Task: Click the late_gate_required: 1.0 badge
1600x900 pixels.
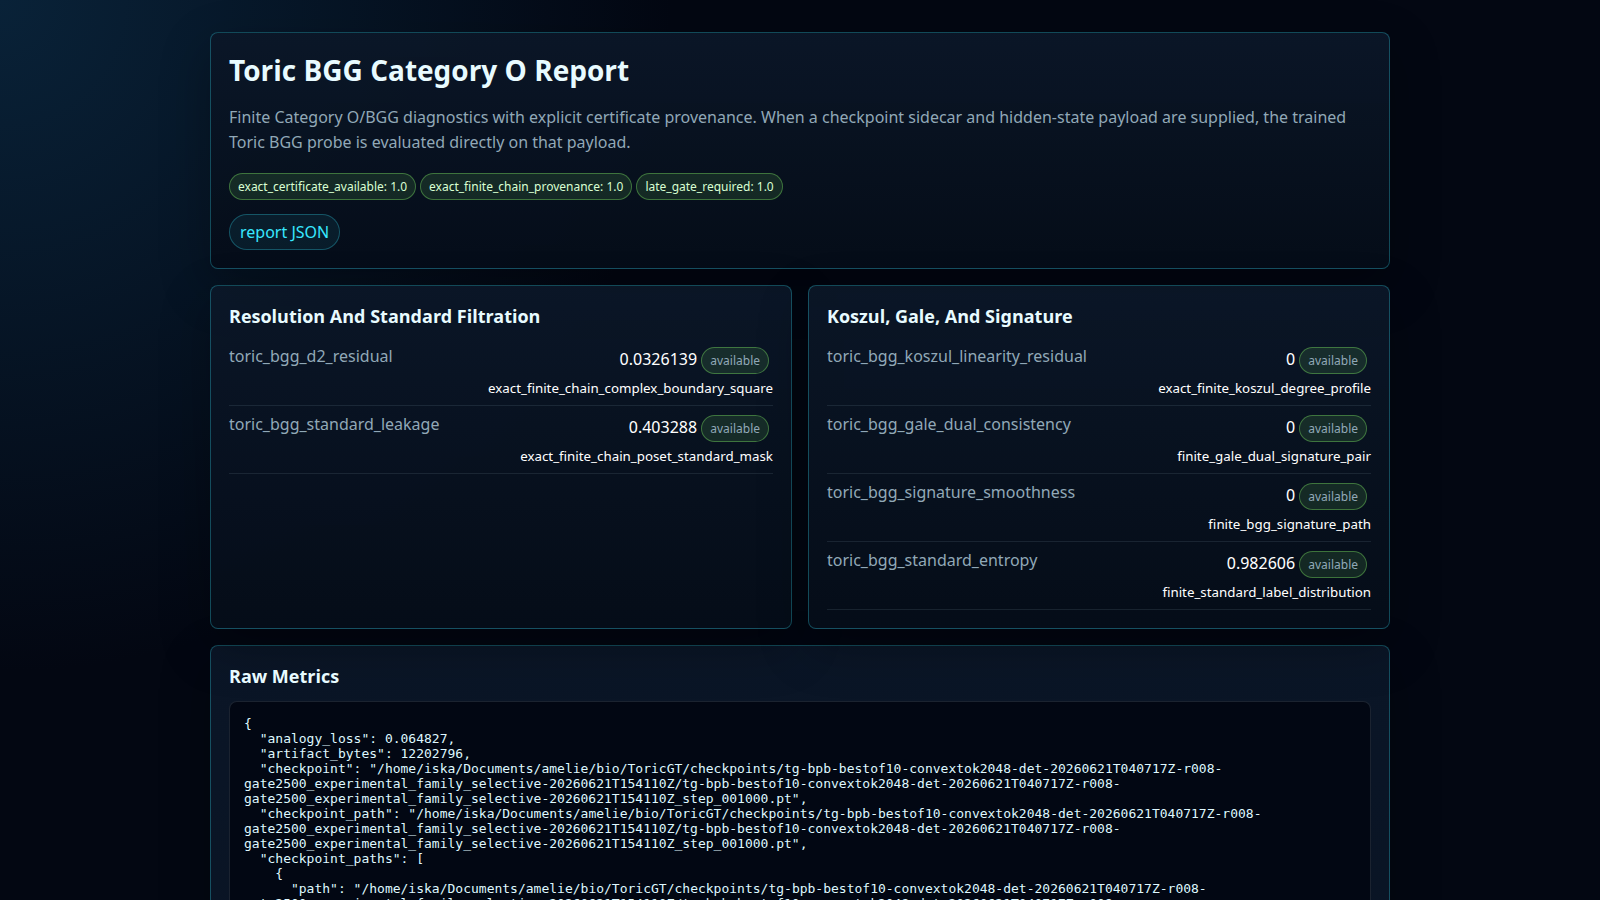Action: coord(709,187)
